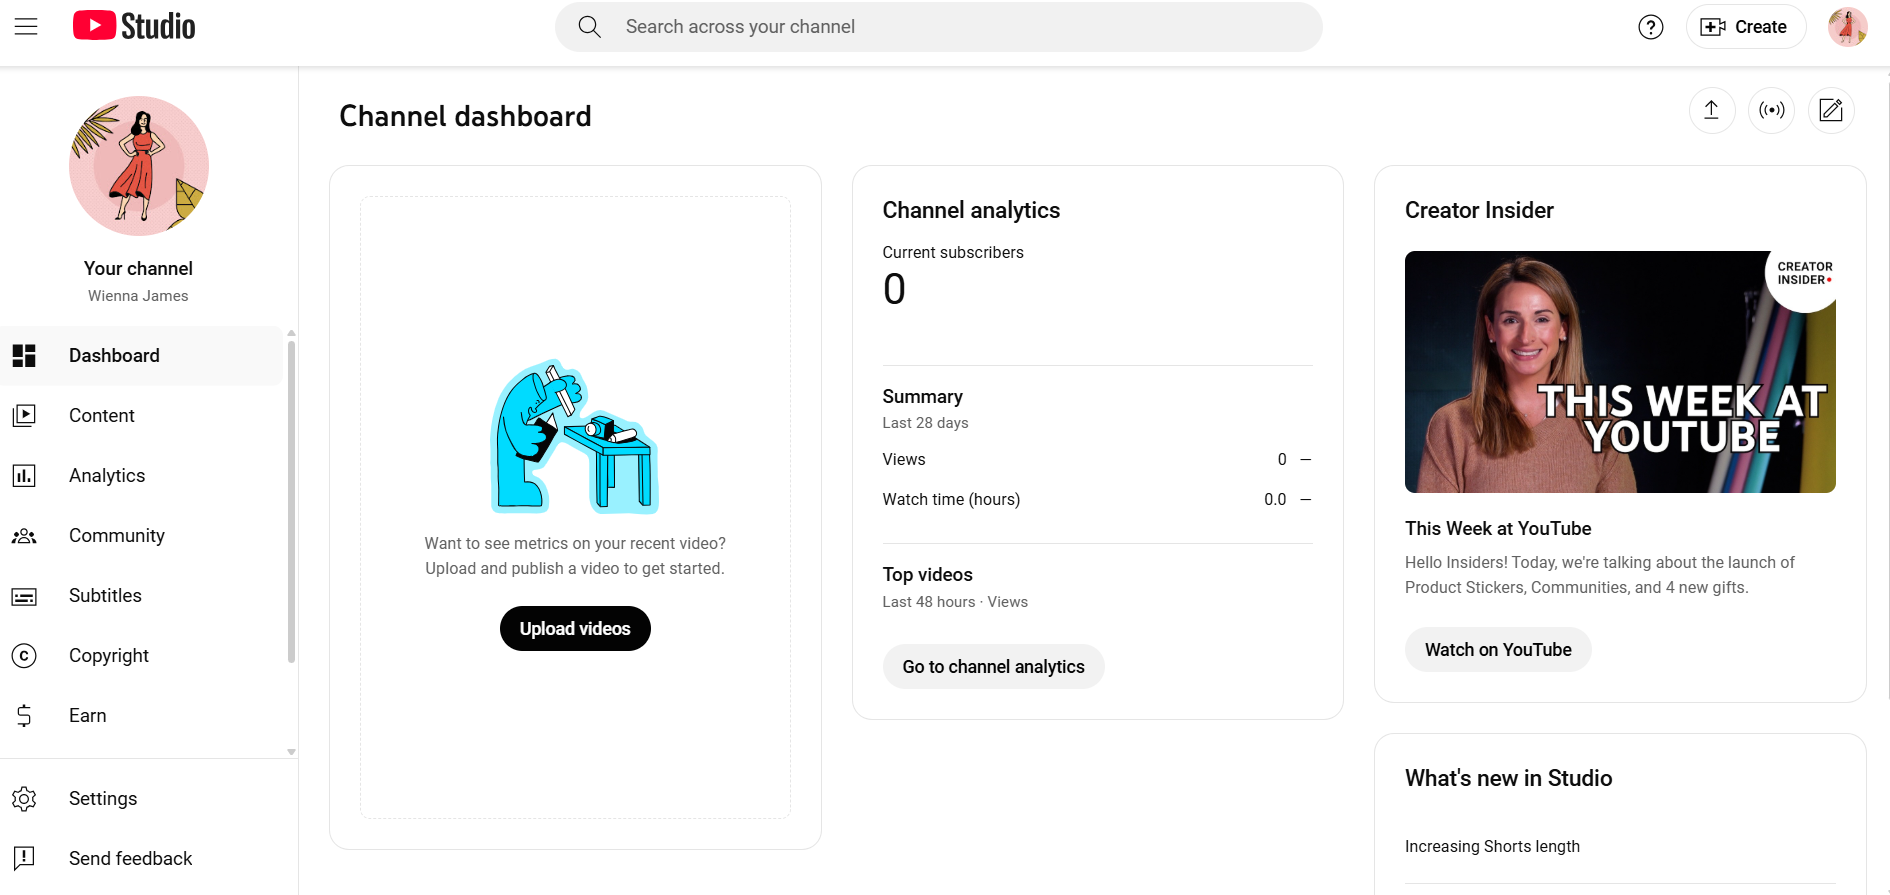Click the Go live broadcast icon

(x=1772, y=110)
